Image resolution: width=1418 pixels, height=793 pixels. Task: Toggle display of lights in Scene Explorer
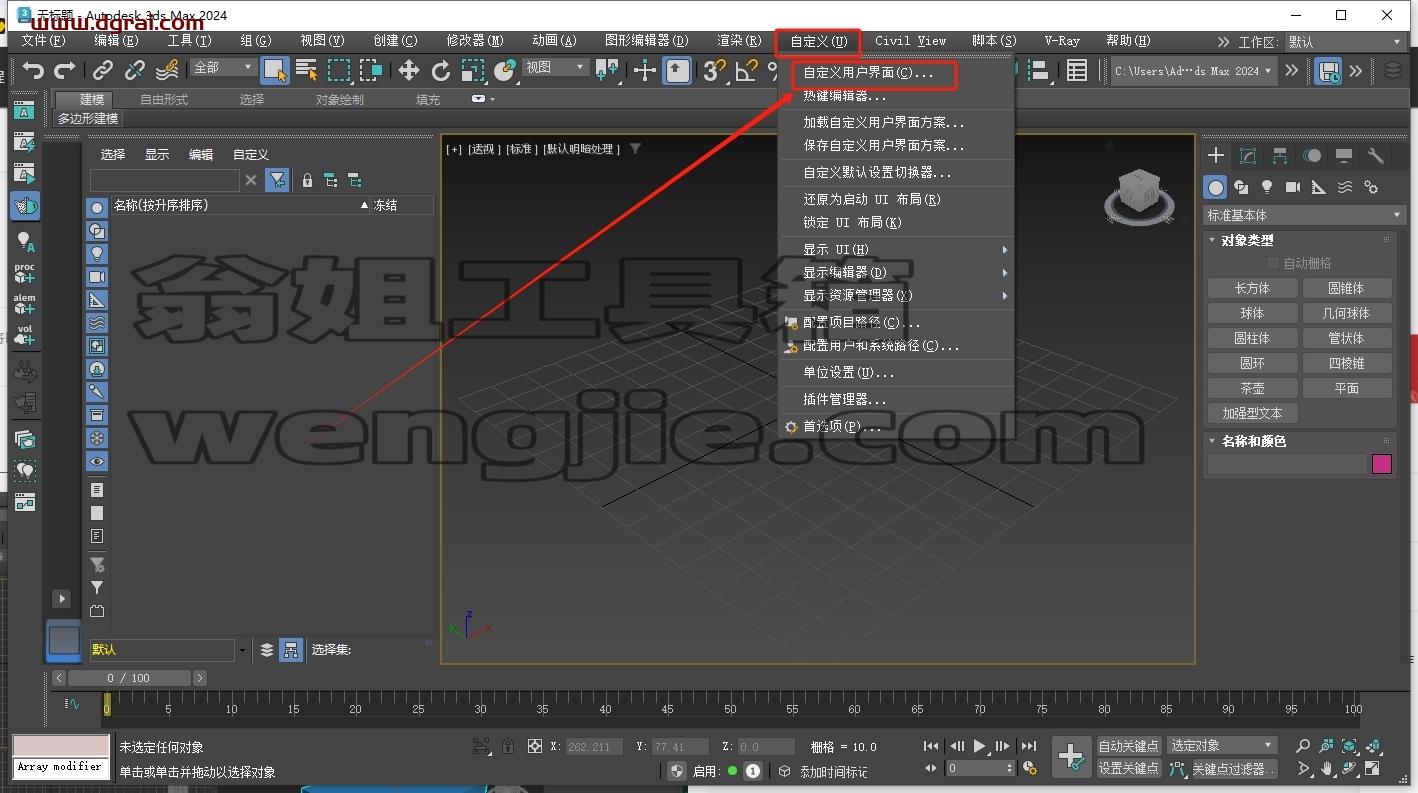coord(97,254)
